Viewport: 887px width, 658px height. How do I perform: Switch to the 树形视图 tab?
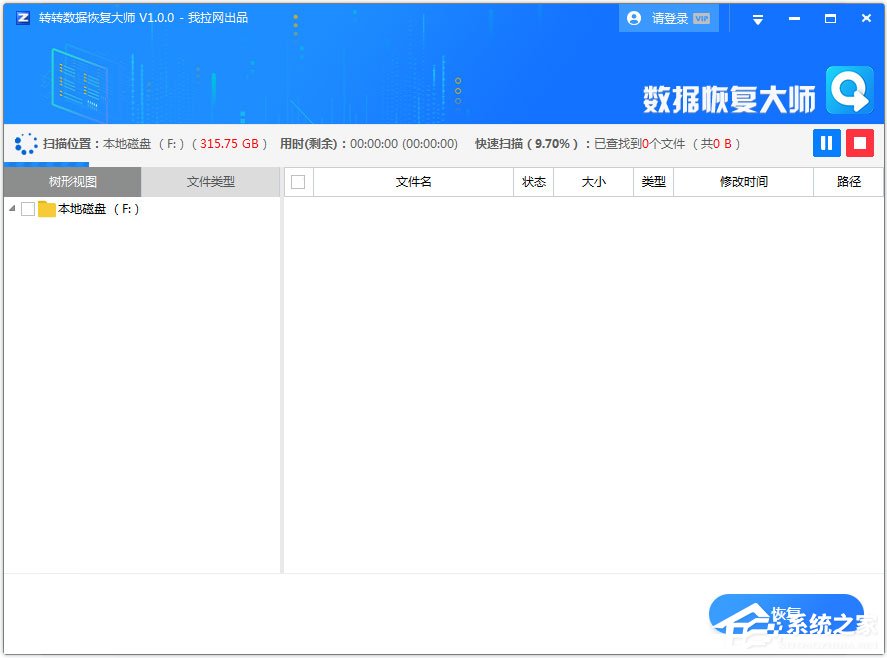tap(72, 182)
